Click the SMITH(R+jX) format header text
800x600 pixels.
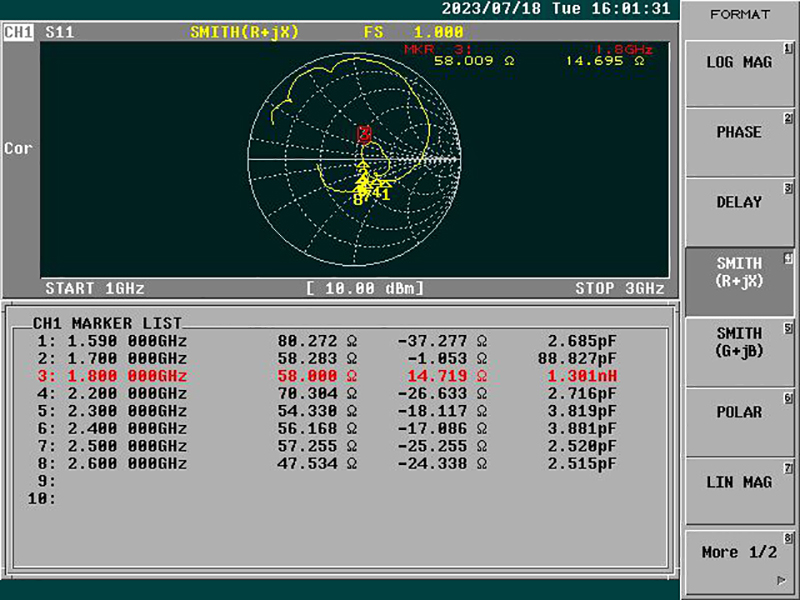[x=244, y=32]
